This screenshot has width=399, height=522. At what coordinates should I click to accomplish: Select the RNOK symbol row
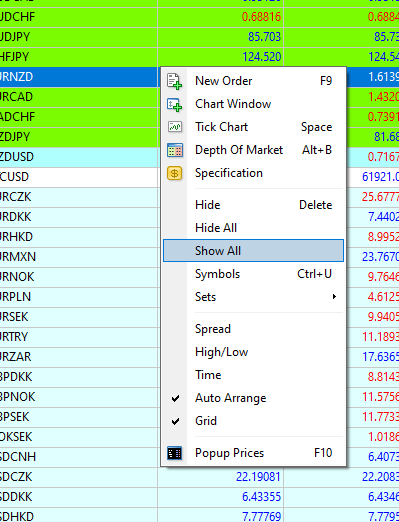point(80,277)
